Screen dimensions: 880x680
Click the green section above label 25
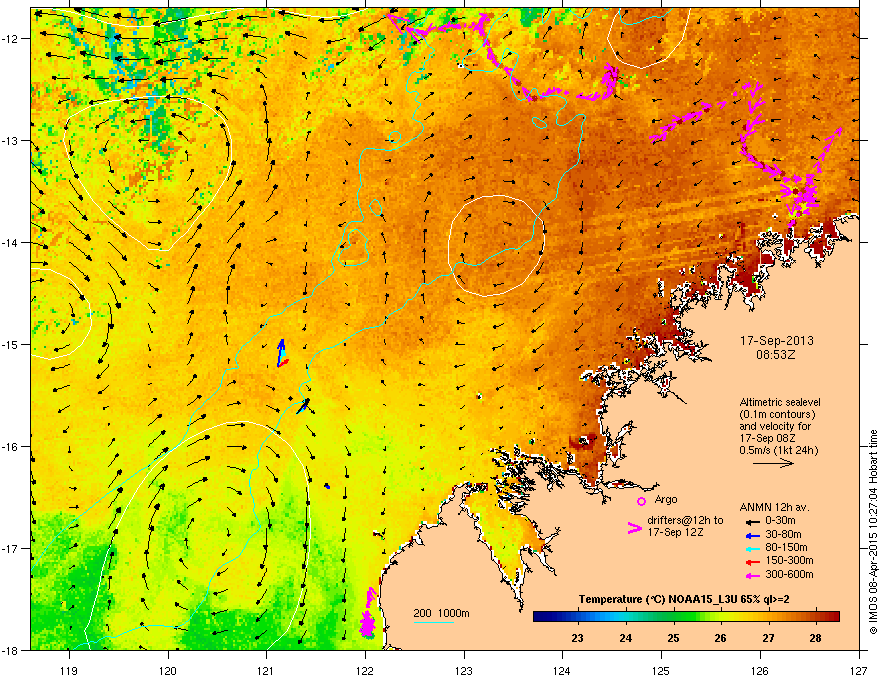point(673,616)
